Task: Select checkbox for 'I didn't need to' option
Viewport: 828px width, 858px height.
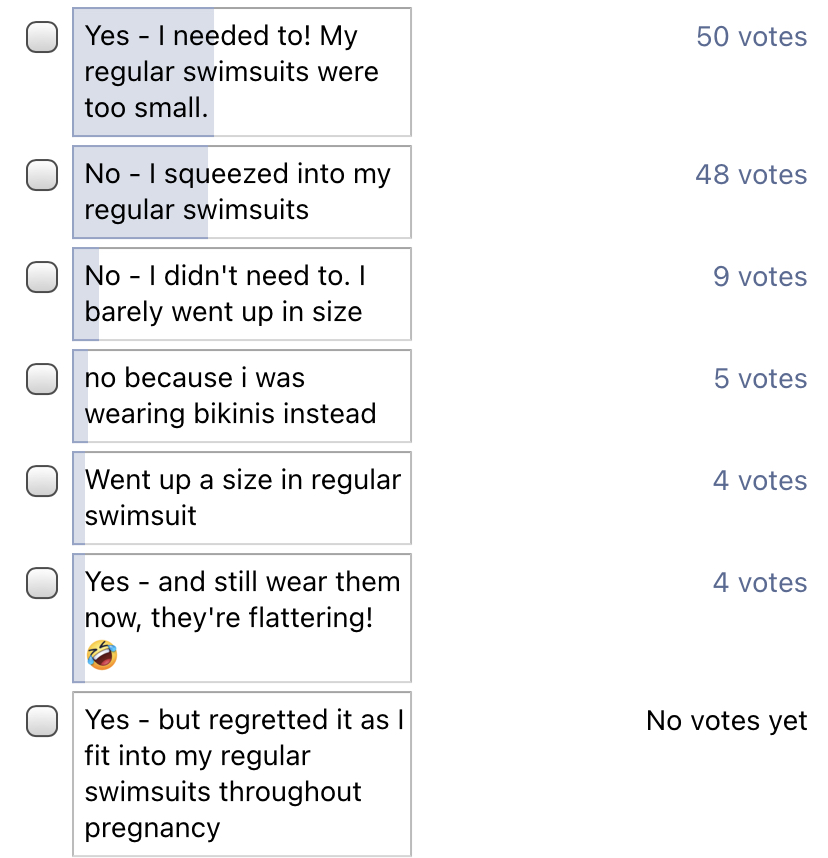Action: pos(42,277)
